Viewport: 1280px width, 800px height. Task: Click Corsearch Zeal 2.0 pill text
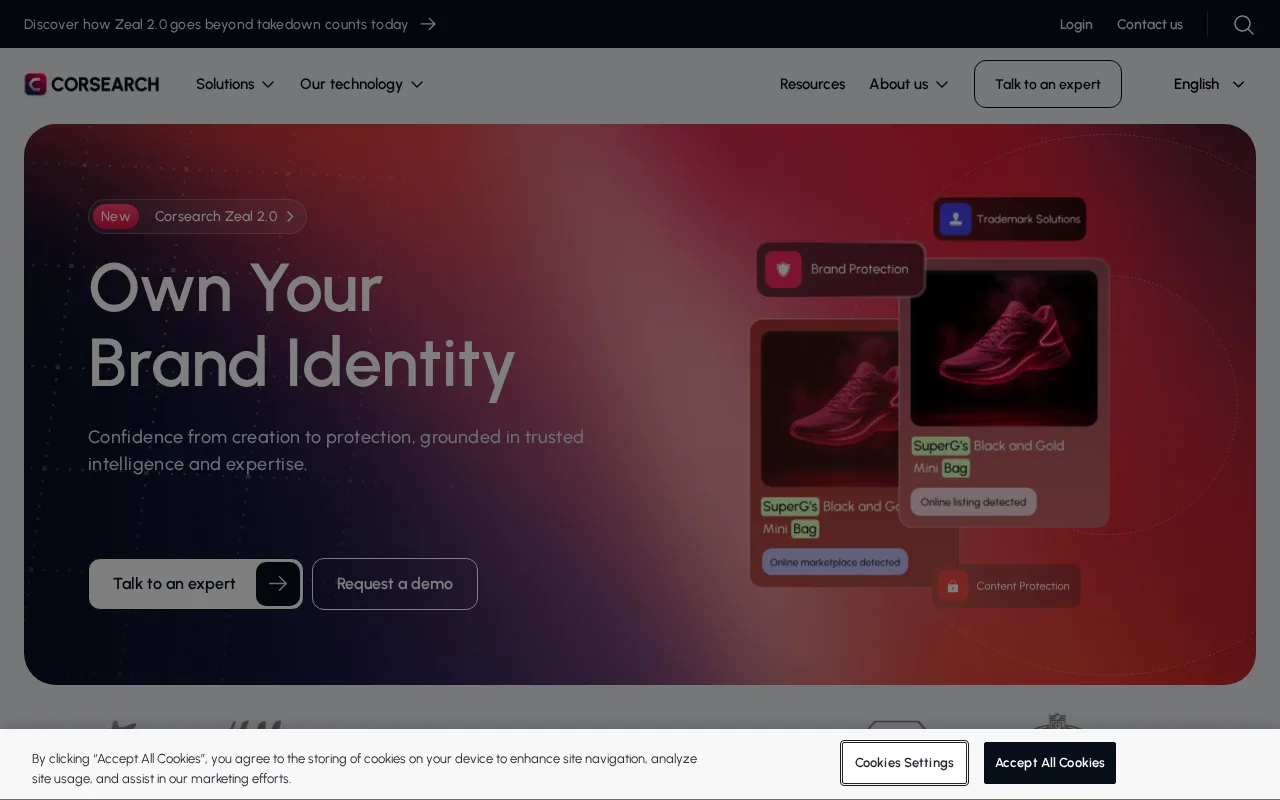(x=216, y=216)
